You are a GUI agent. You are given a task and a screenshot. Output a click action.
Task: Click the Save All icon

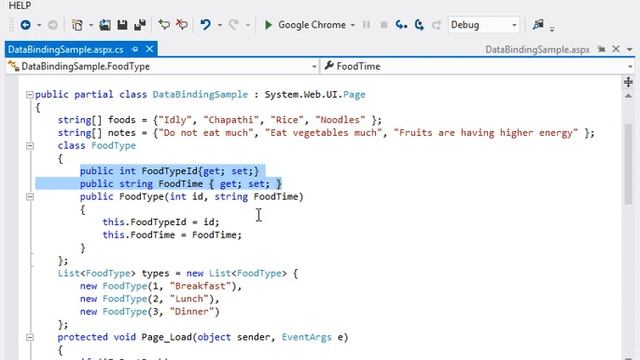tap(140, 25)
